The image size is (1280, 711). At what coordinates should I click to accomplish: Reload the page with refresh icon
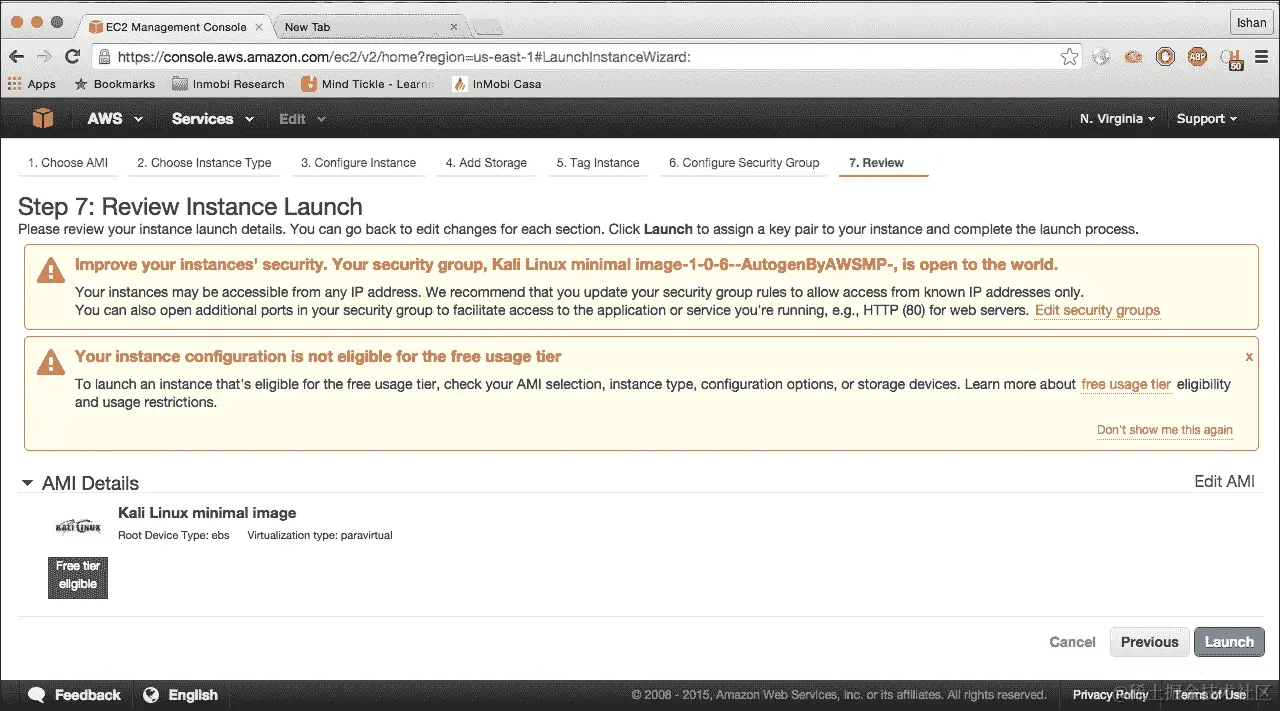click(x=72, y=57)
